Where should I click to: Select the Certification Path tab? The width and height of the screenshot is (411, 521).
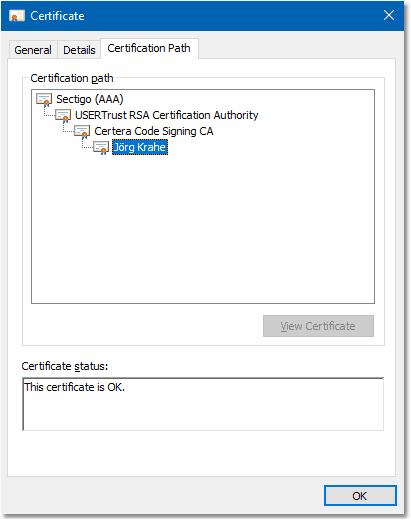(149, 48)
